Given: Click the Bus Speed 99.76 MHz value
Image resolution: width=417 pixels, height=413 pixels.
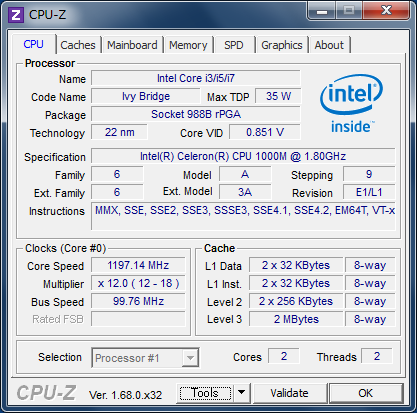Looking at the screenshot, I should [138, 301].
